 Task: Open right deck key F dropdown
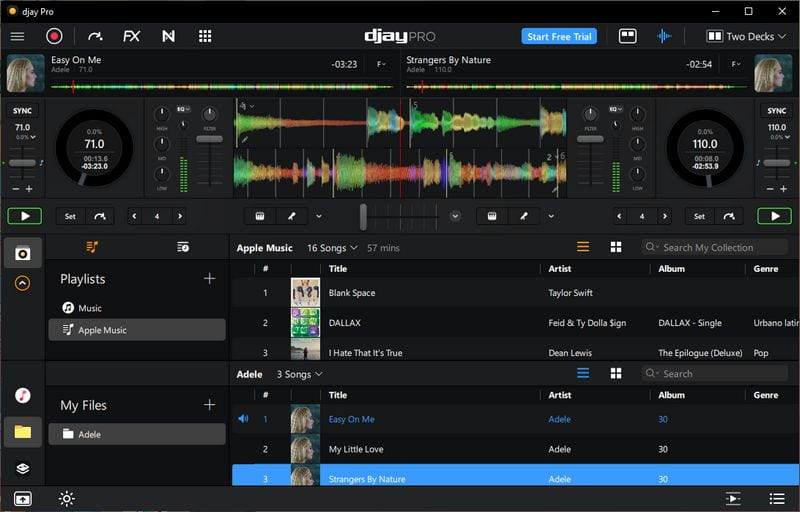736,64
